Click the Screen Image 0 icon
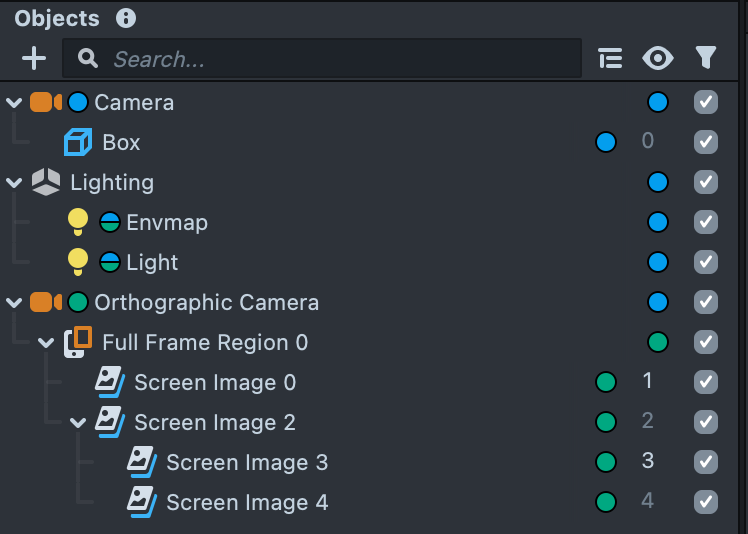Viewport: 748px width, 534px height. tap(110, 382)
